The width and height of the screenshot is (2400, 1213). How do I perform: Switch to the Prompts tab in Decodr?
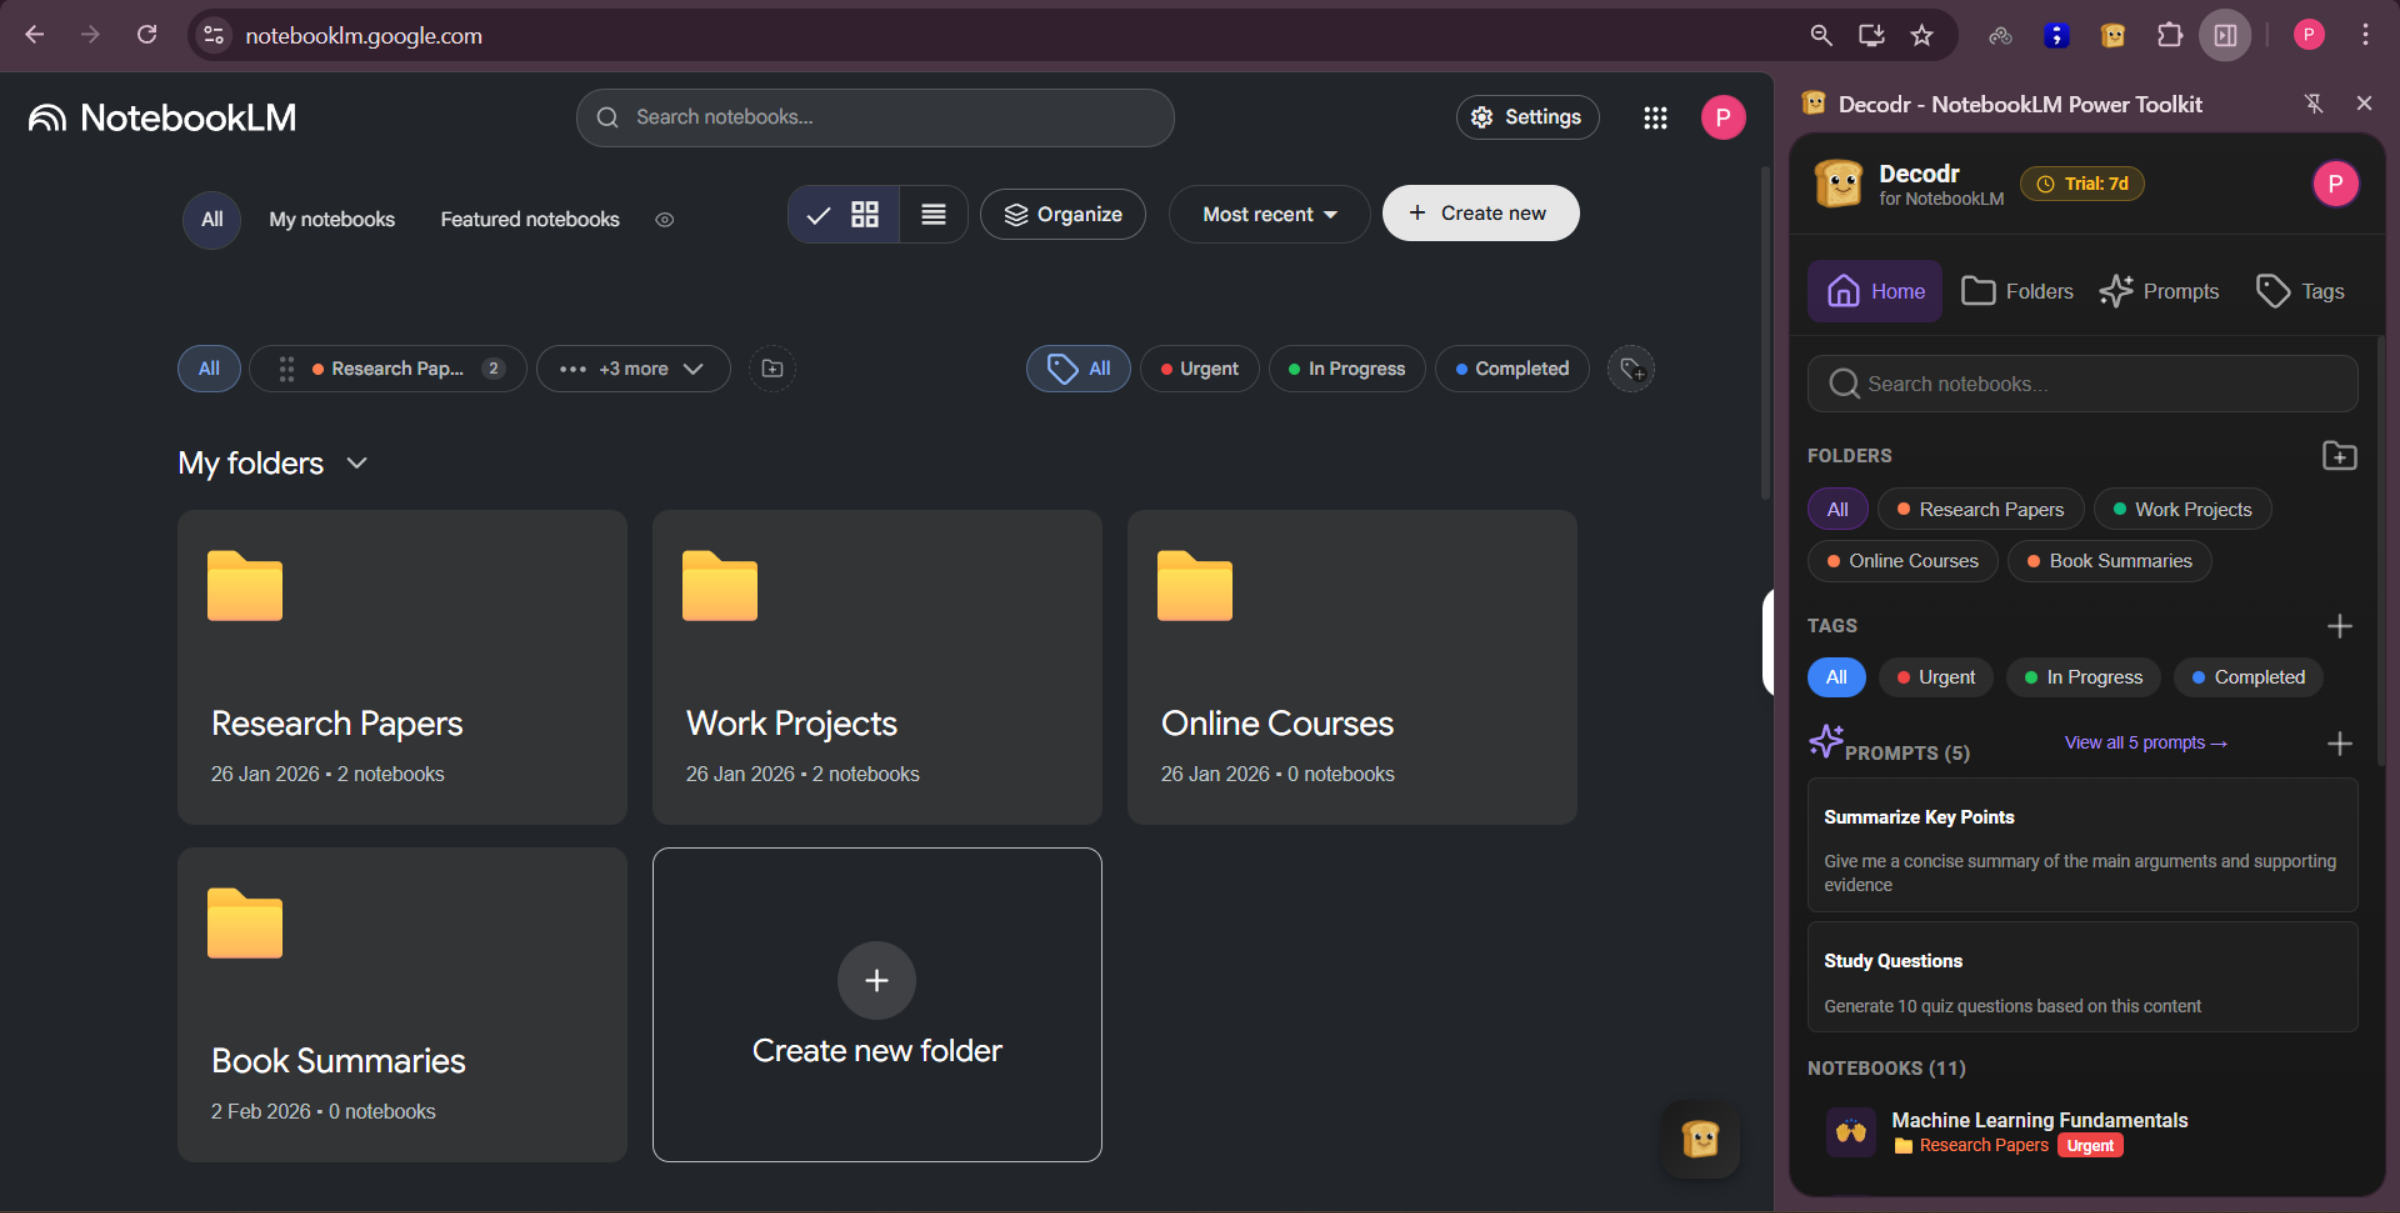(2159, 291)
